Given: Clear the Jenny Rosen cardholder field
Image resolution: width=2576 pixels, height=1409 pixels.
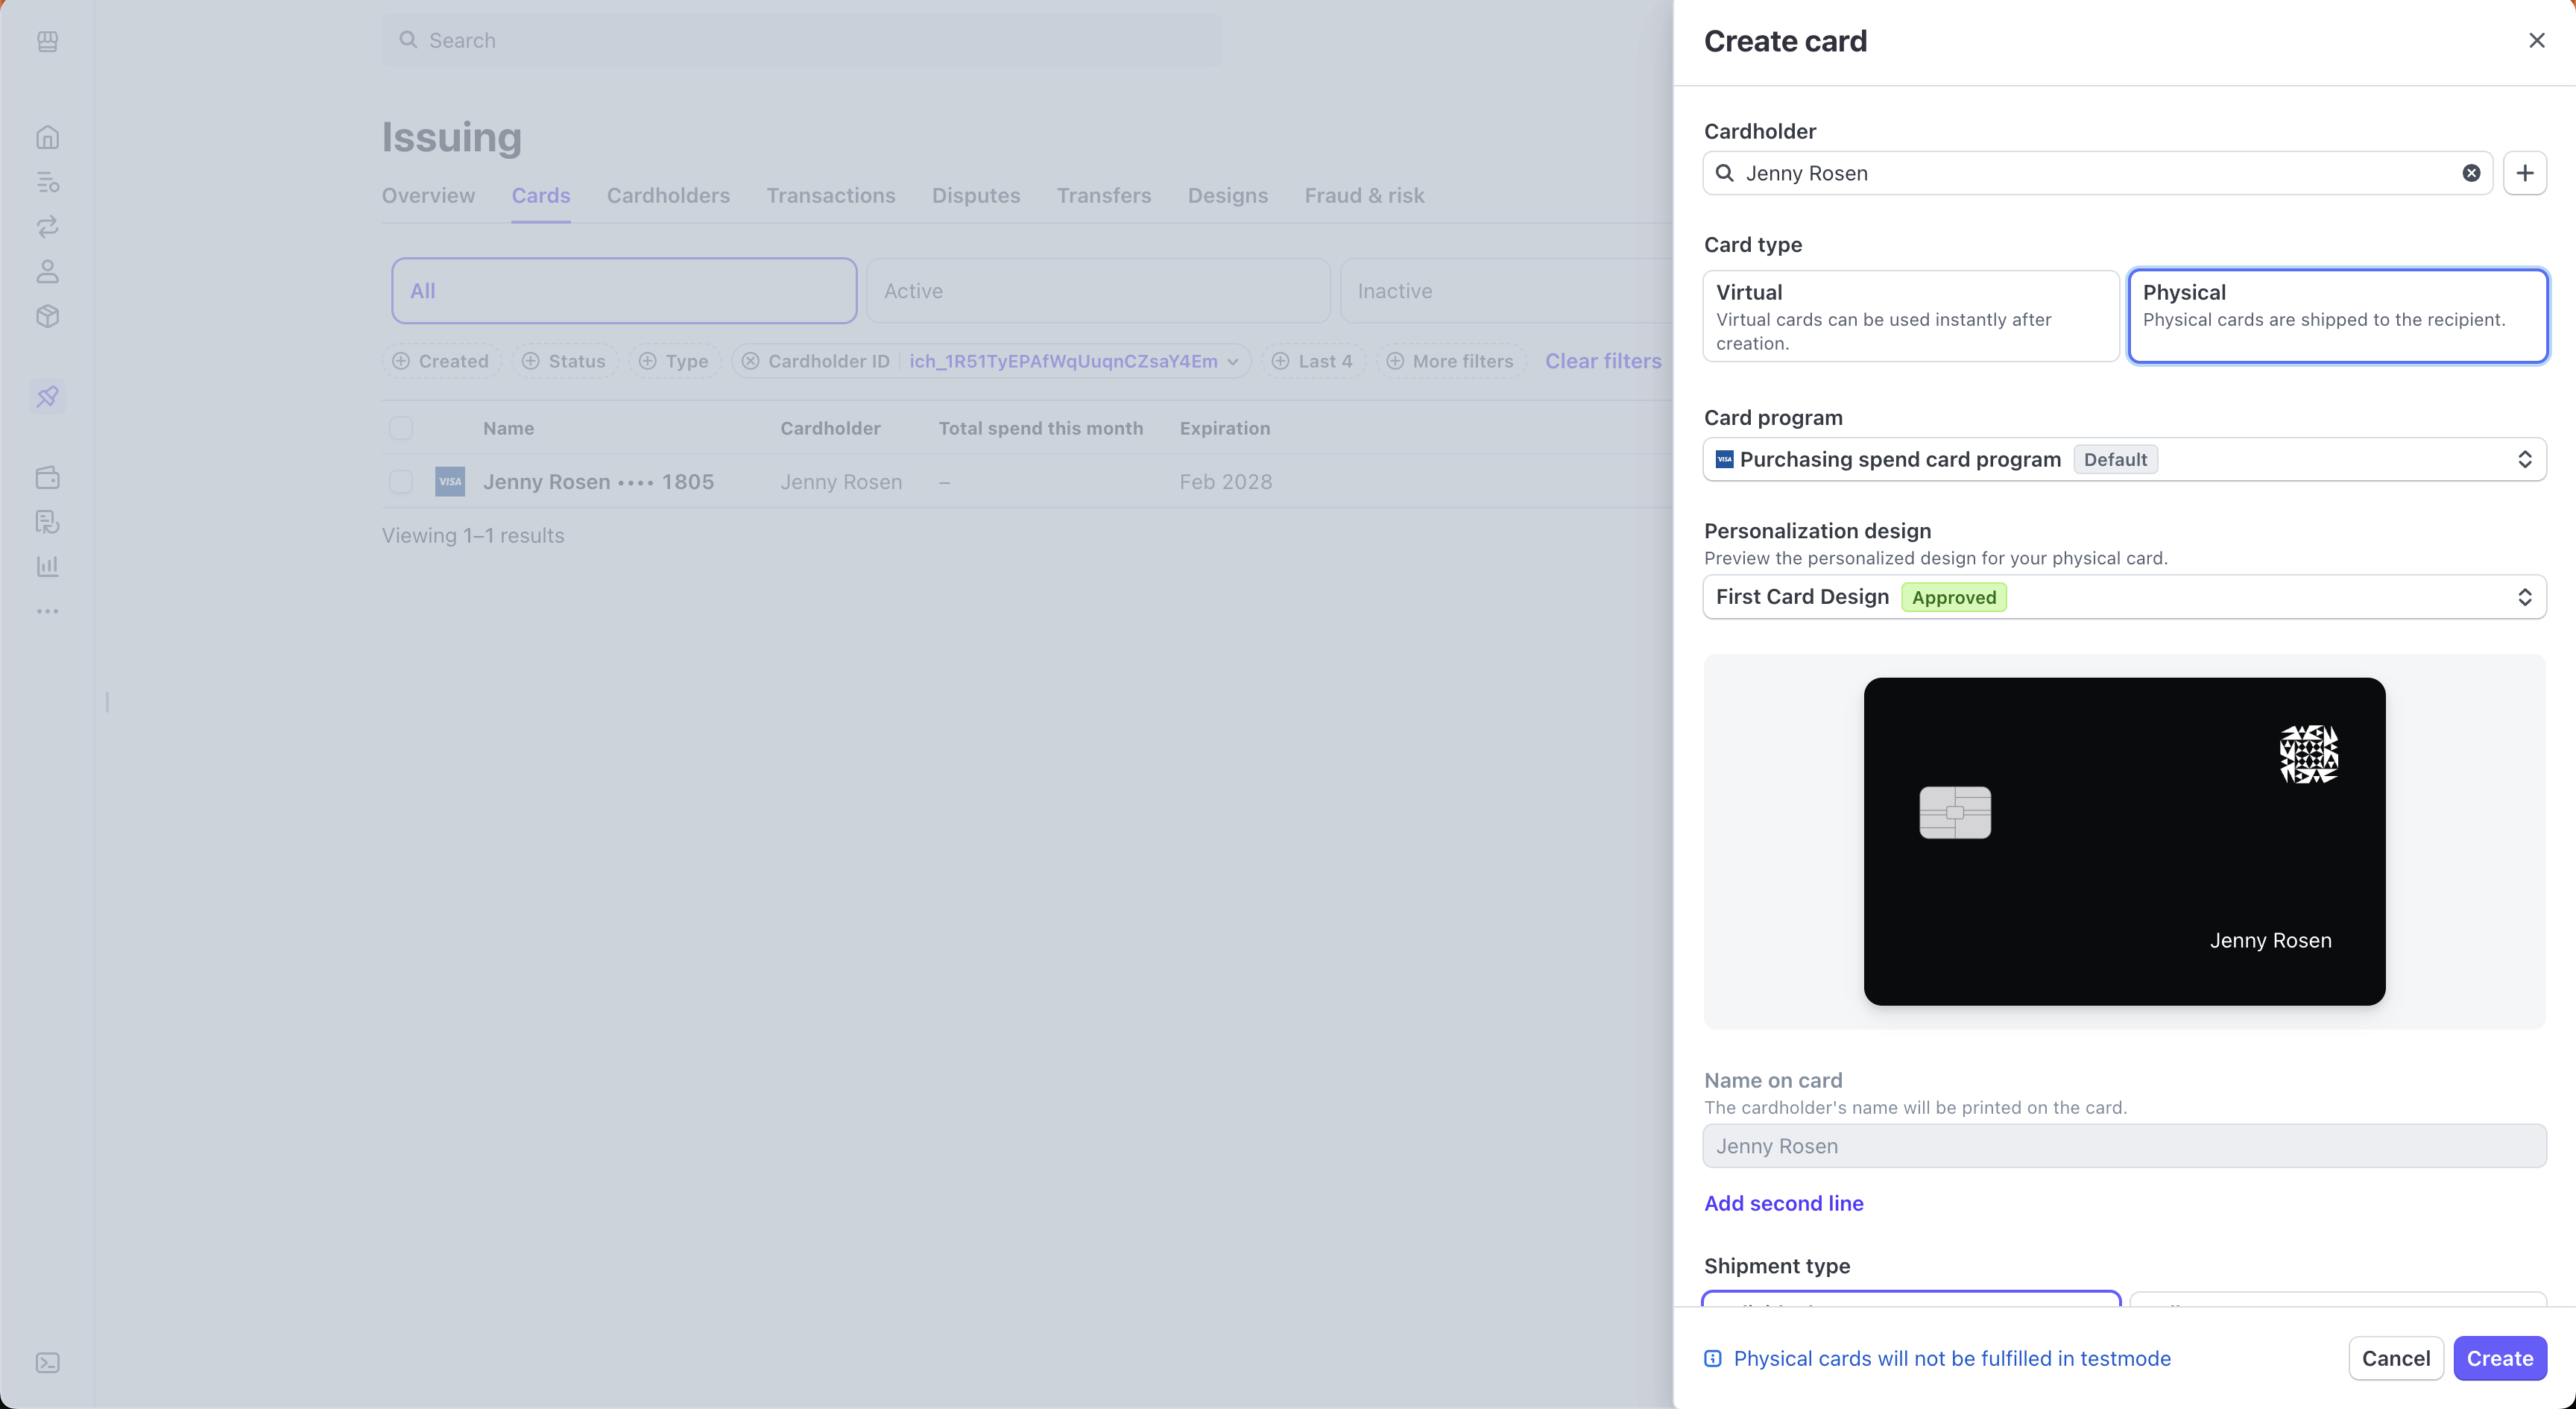Looking at the screenshot, I should (x=2470, y=173).
